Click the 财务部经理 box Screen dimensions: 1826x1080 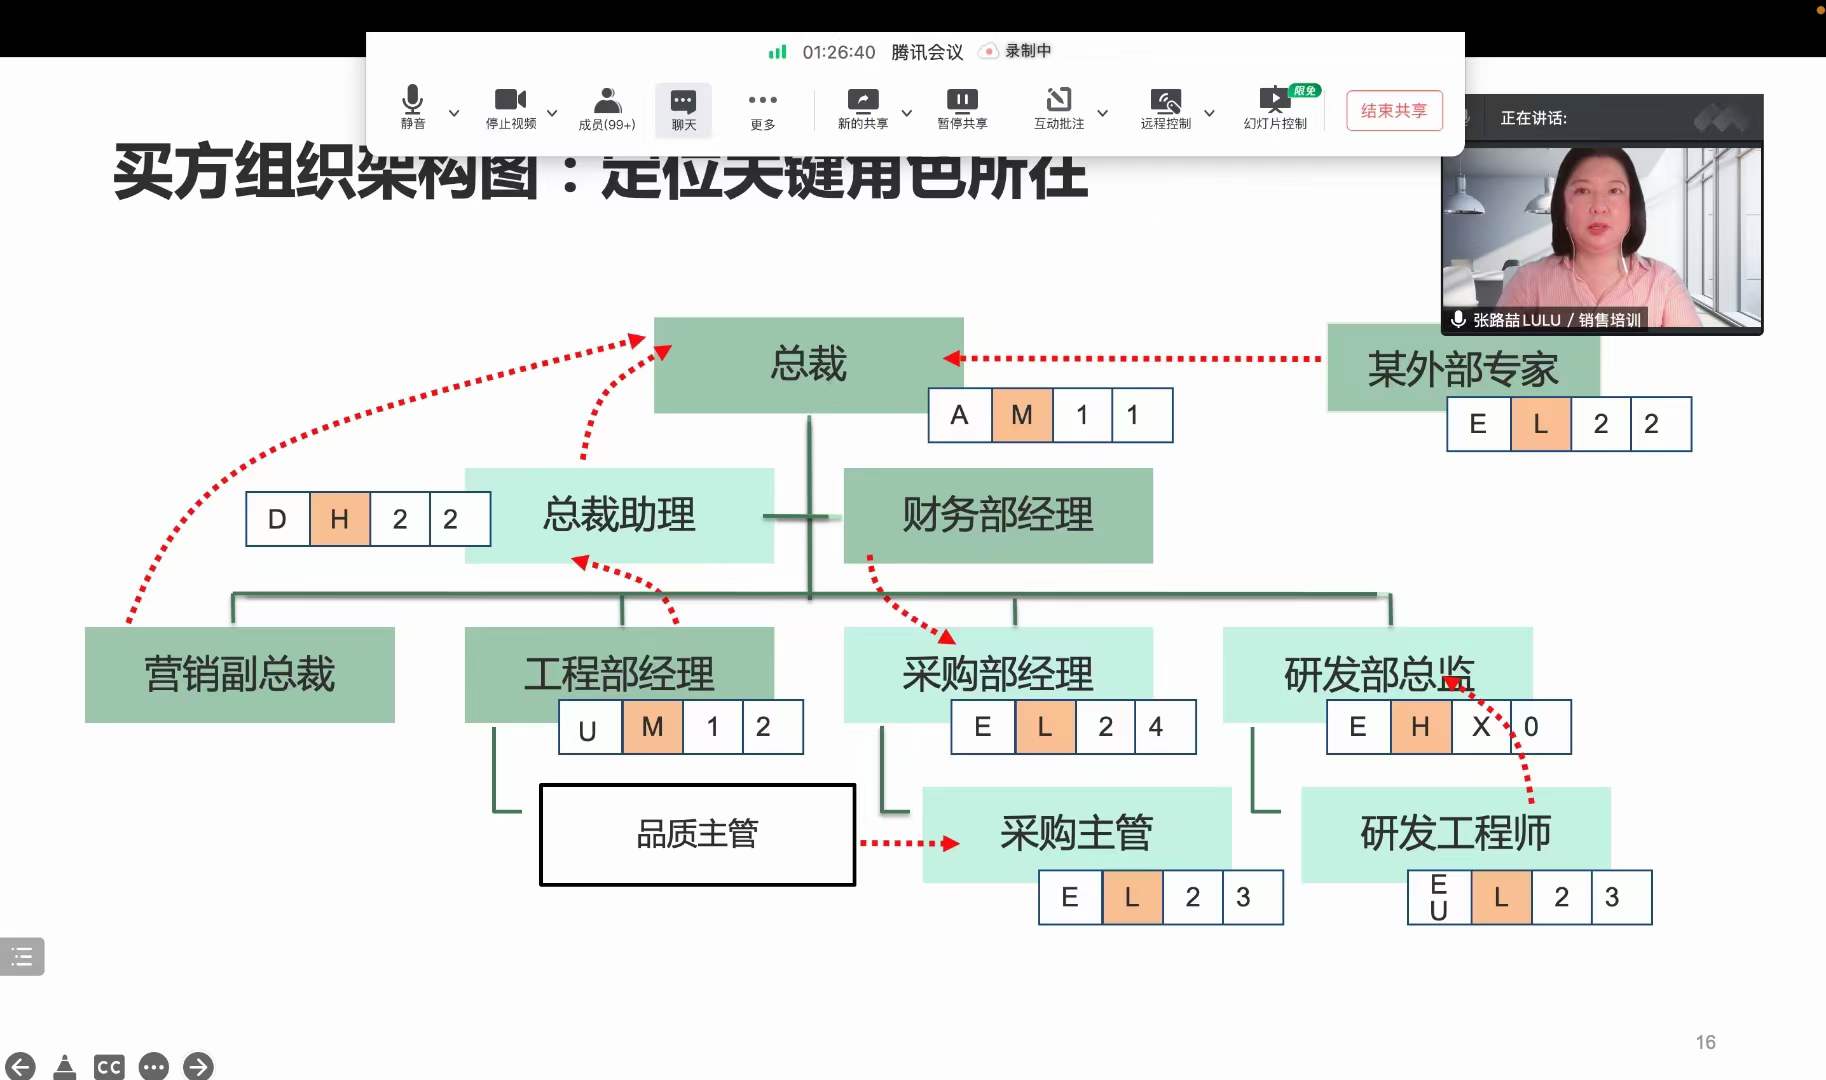(x=998, y=516)
